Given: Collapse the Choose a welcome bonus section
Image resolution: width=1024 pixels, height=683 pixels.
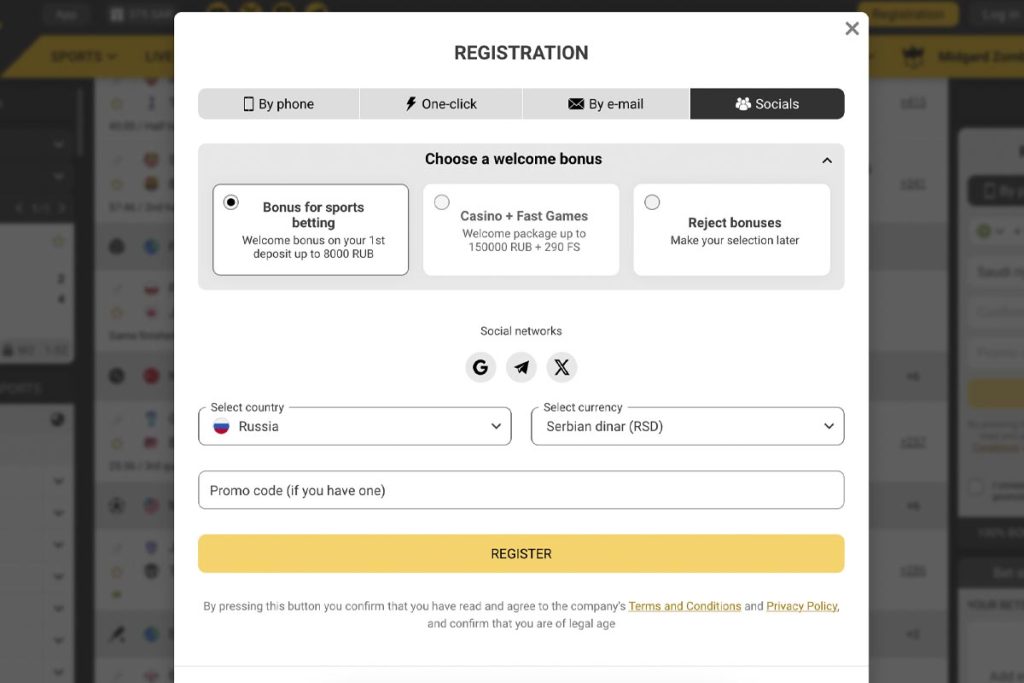Looking at the screenshot, I should tap(826, 160).
